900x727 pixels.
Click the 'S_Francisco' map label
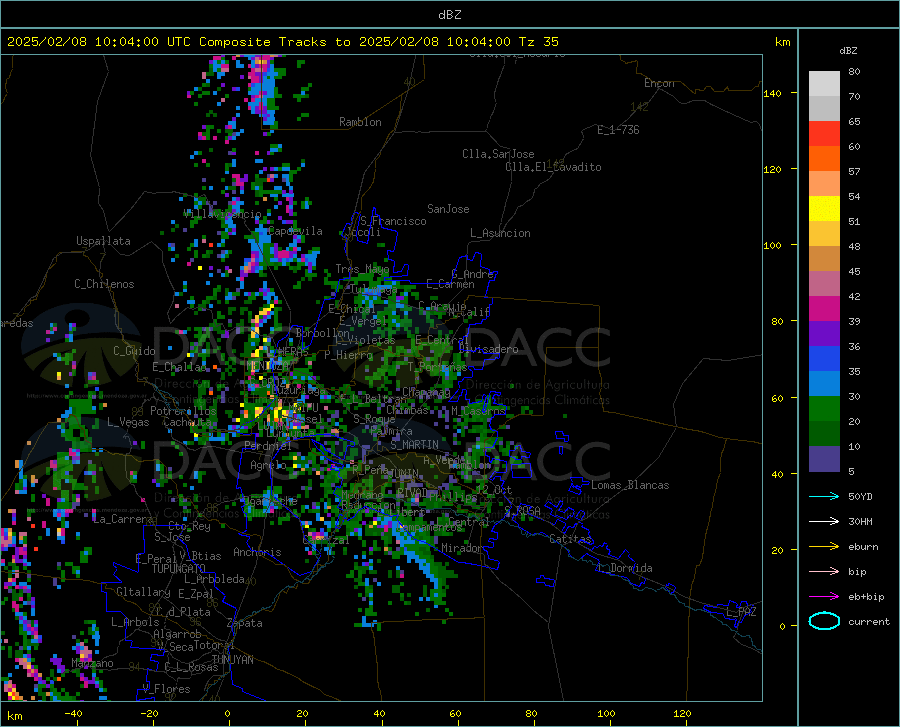coord(393,221)
